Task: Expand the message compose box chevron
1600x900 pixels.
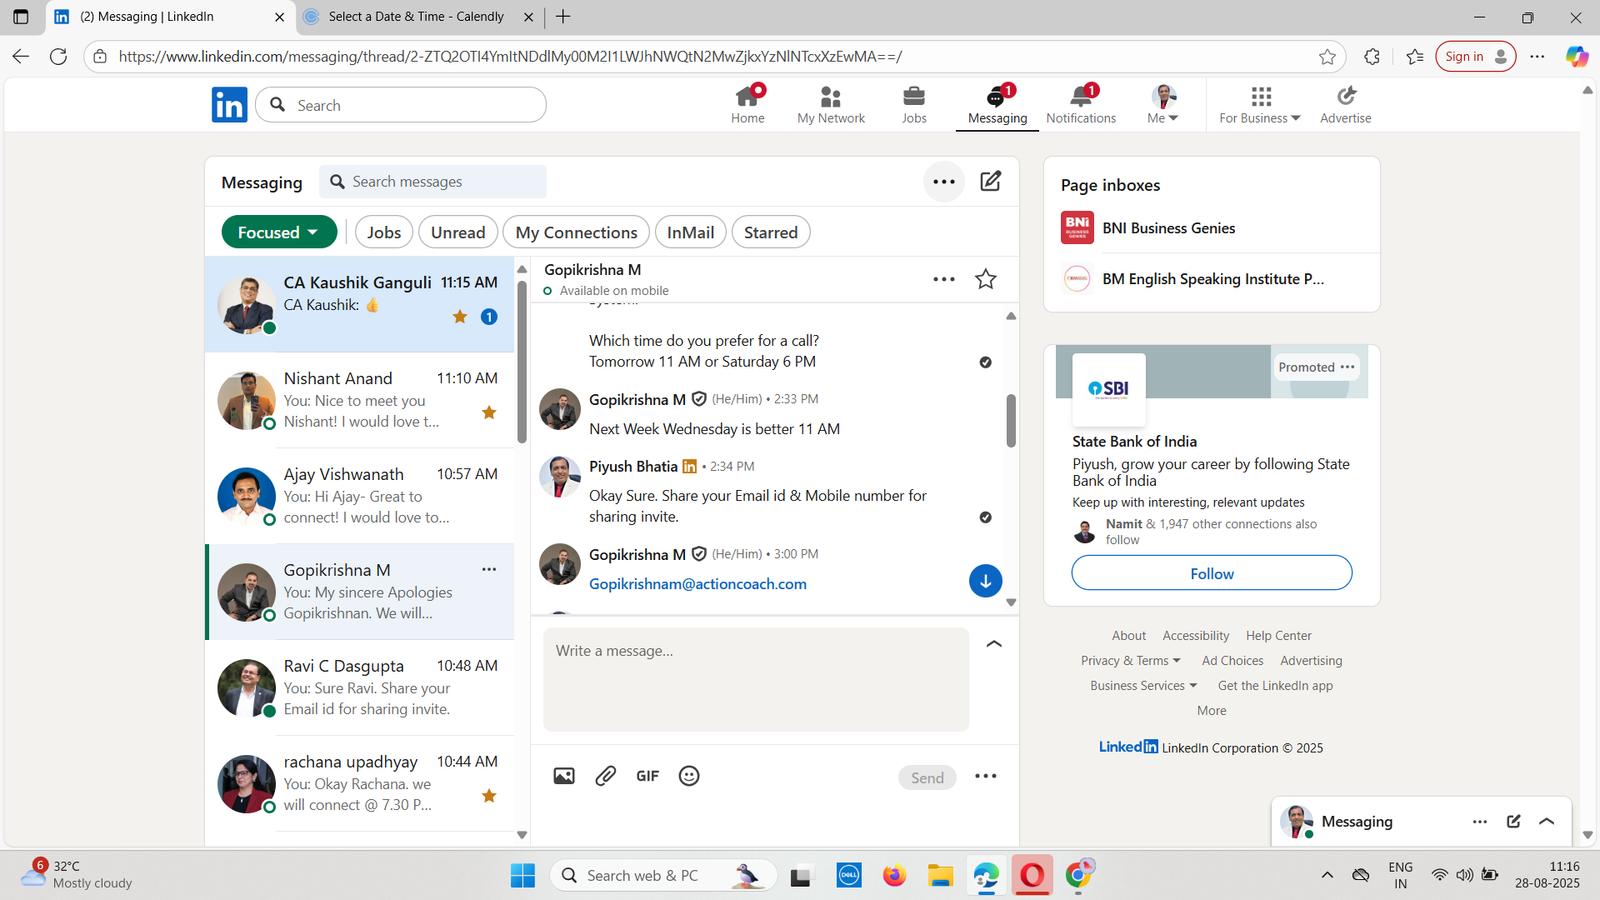Action: click(x=994, y=644)
